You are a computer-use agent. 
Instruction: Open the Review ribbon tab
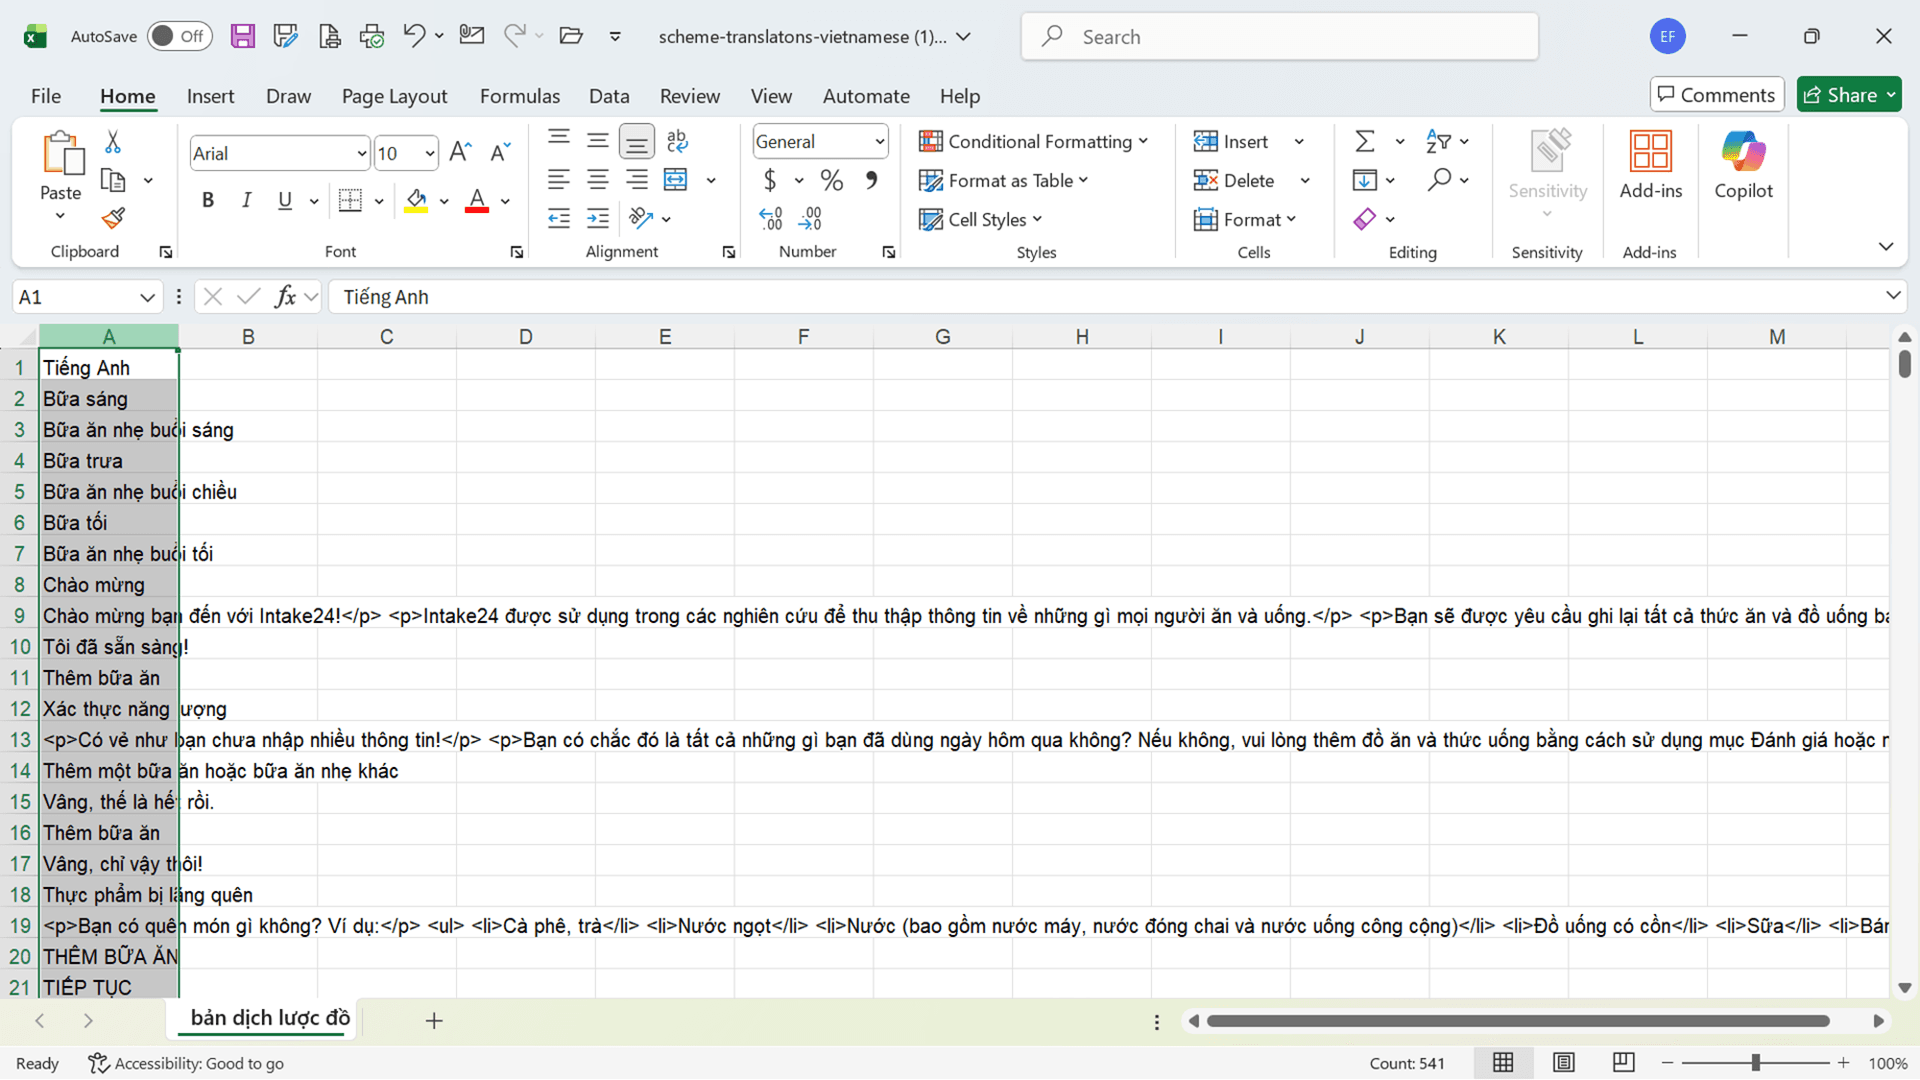pos(689,96)
